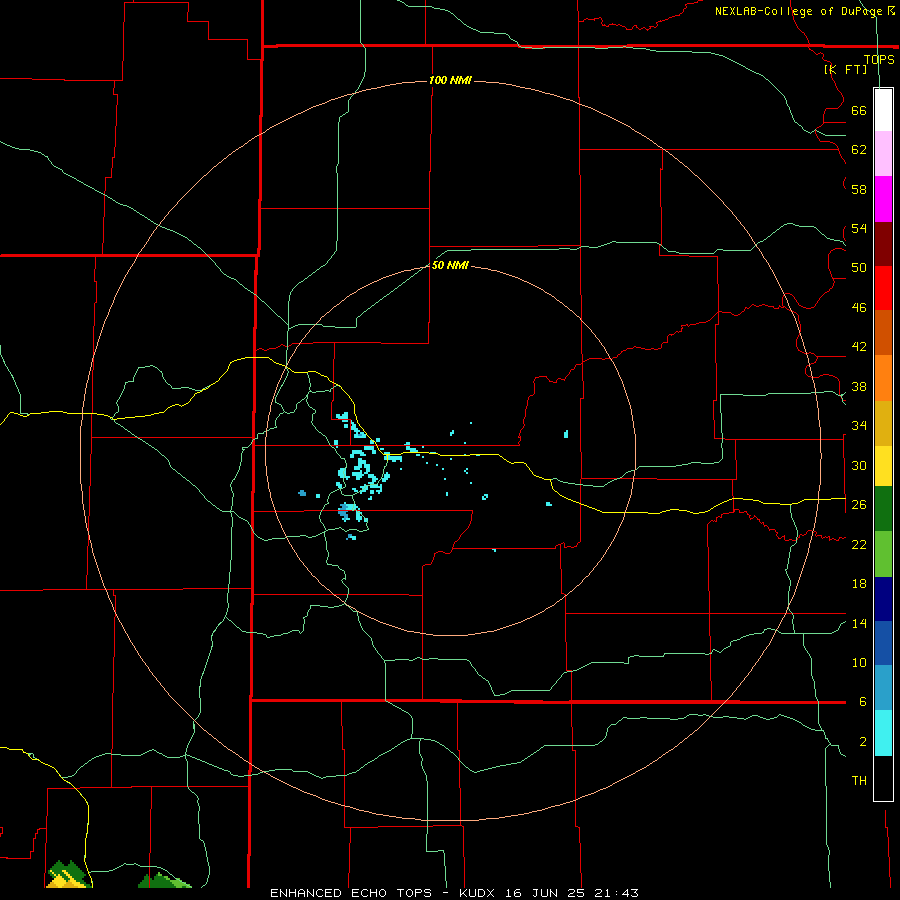Click the 54 legend value
The height and width of the screenshot is (900, 900).
(x=859, y=228)
